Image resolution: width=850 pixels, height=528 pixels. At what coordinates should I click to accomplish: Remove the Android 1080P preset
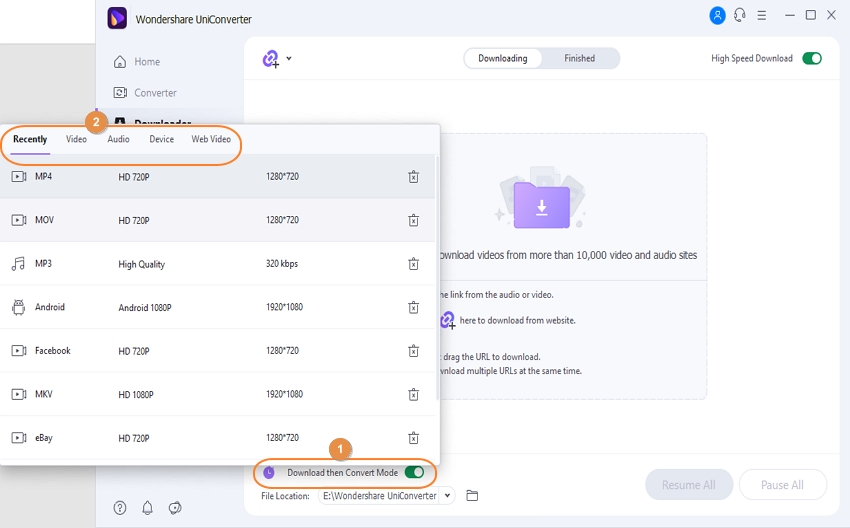tap(413, 308)
